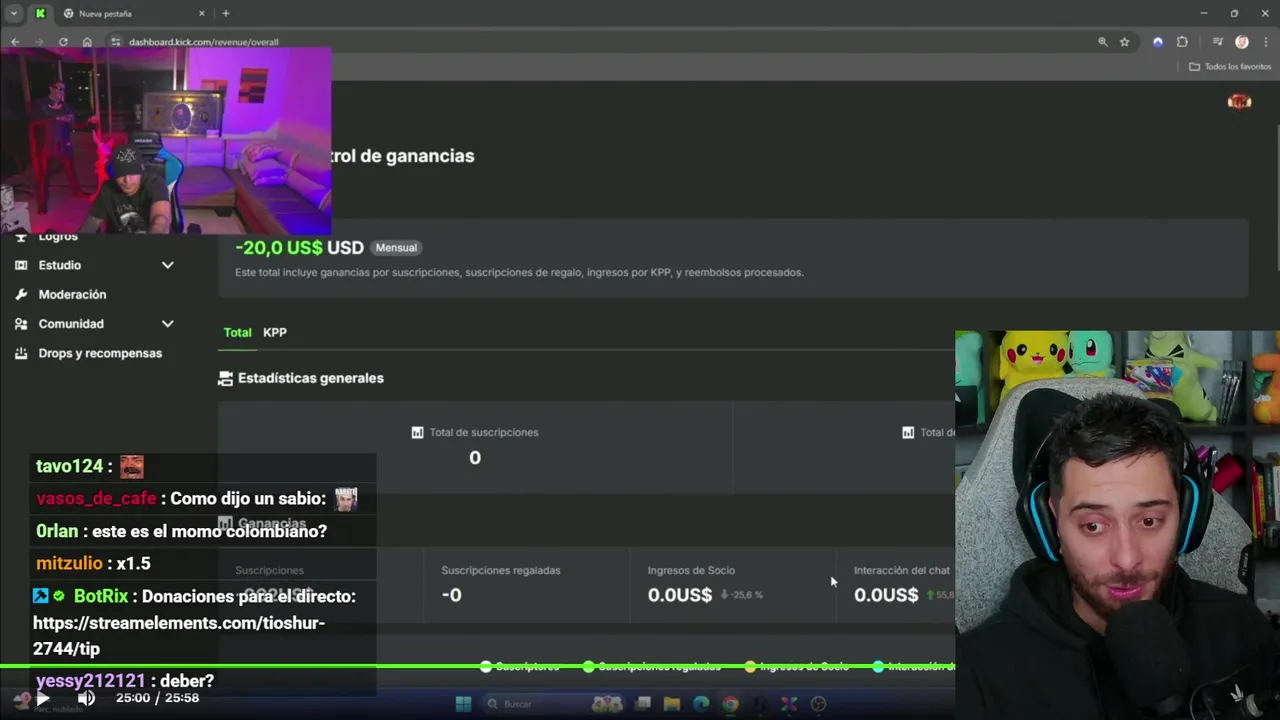The image size is (1280, 720).
Task: Click the -20,0 US$ USD earnings total
Action: click(299, 247)
